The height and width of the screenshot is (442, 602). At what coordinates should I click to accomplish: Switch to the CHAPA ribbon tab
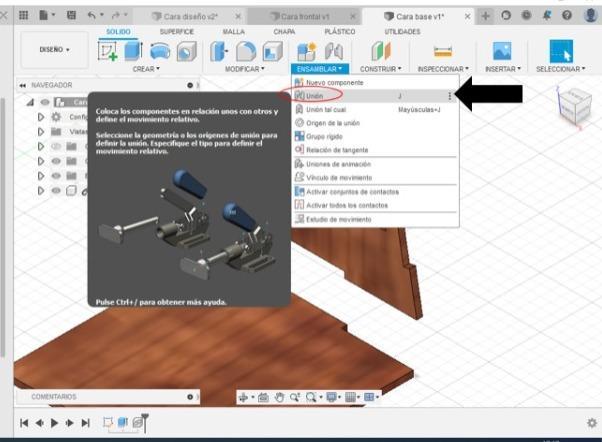pyautogui.click(x=284, y=31)
